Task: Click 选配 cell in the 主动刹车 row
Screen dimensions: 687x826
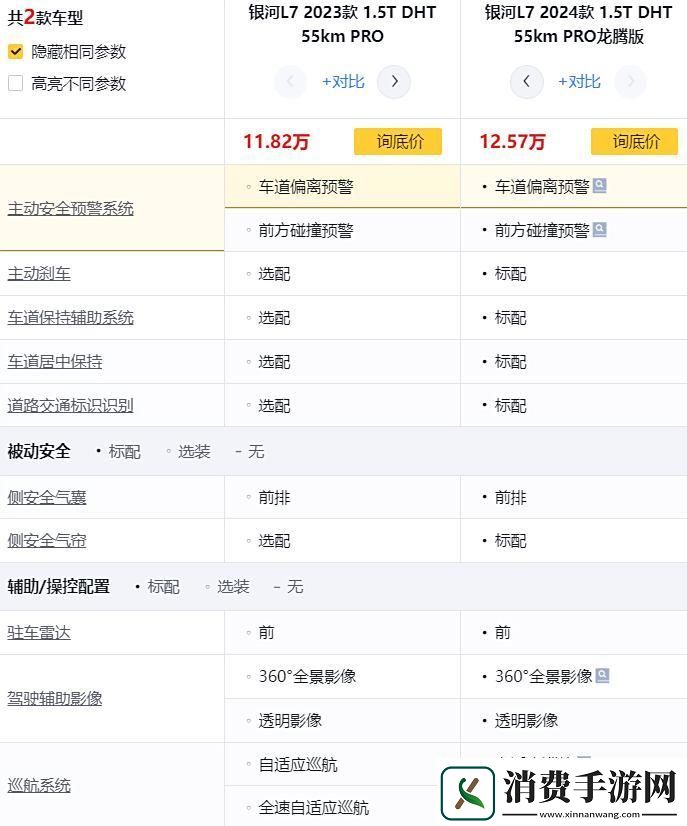Action: point(274,274)
